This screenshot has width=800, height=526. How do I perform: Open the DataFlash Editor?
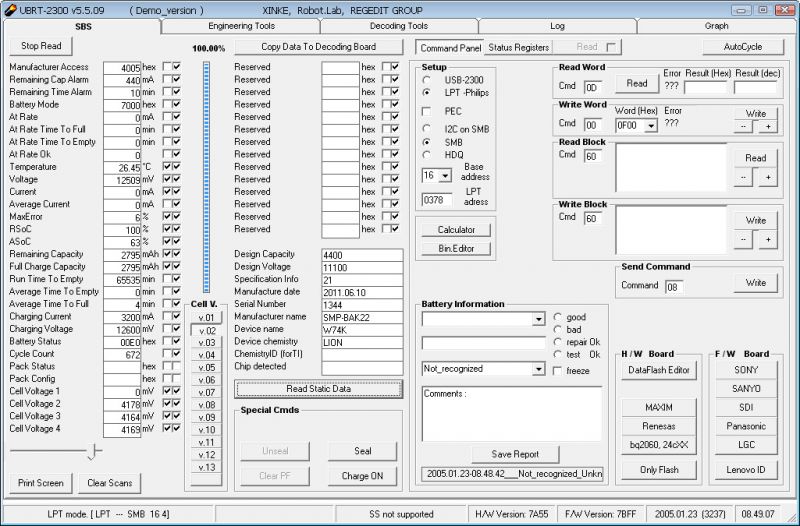click(659, 370)
